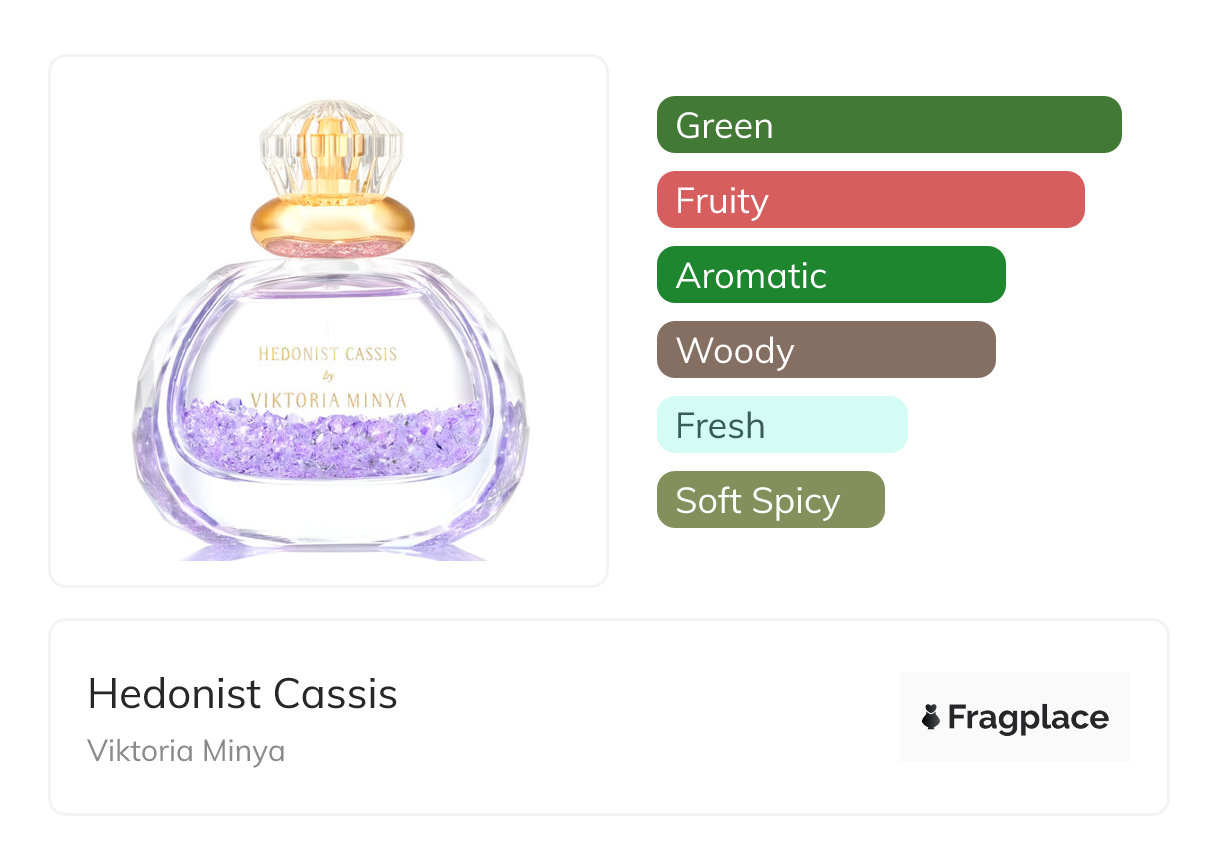
Task: Choose the Aromatic accord bar
Action: (x=830, y=275)
